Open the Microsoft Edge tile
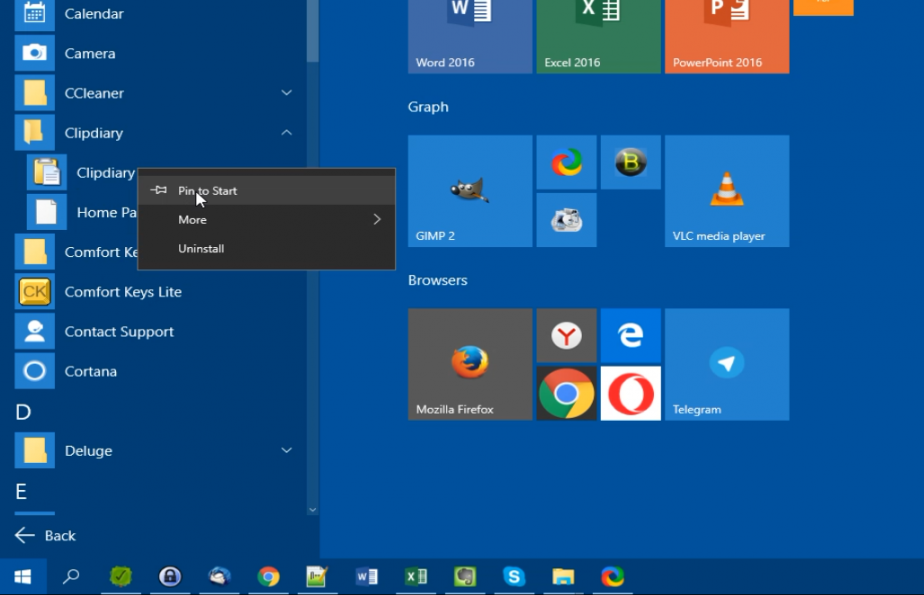 (x=630, y=335)
